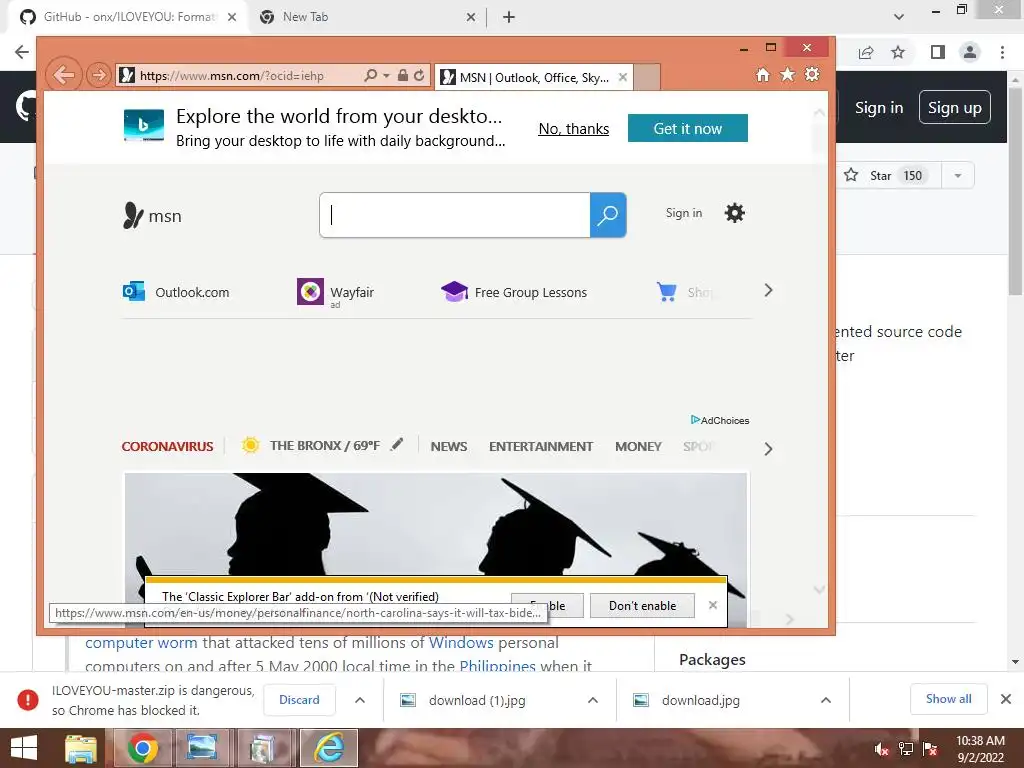
Task: Open File Explorer from taskbar
Action: [x=81, y=748]
